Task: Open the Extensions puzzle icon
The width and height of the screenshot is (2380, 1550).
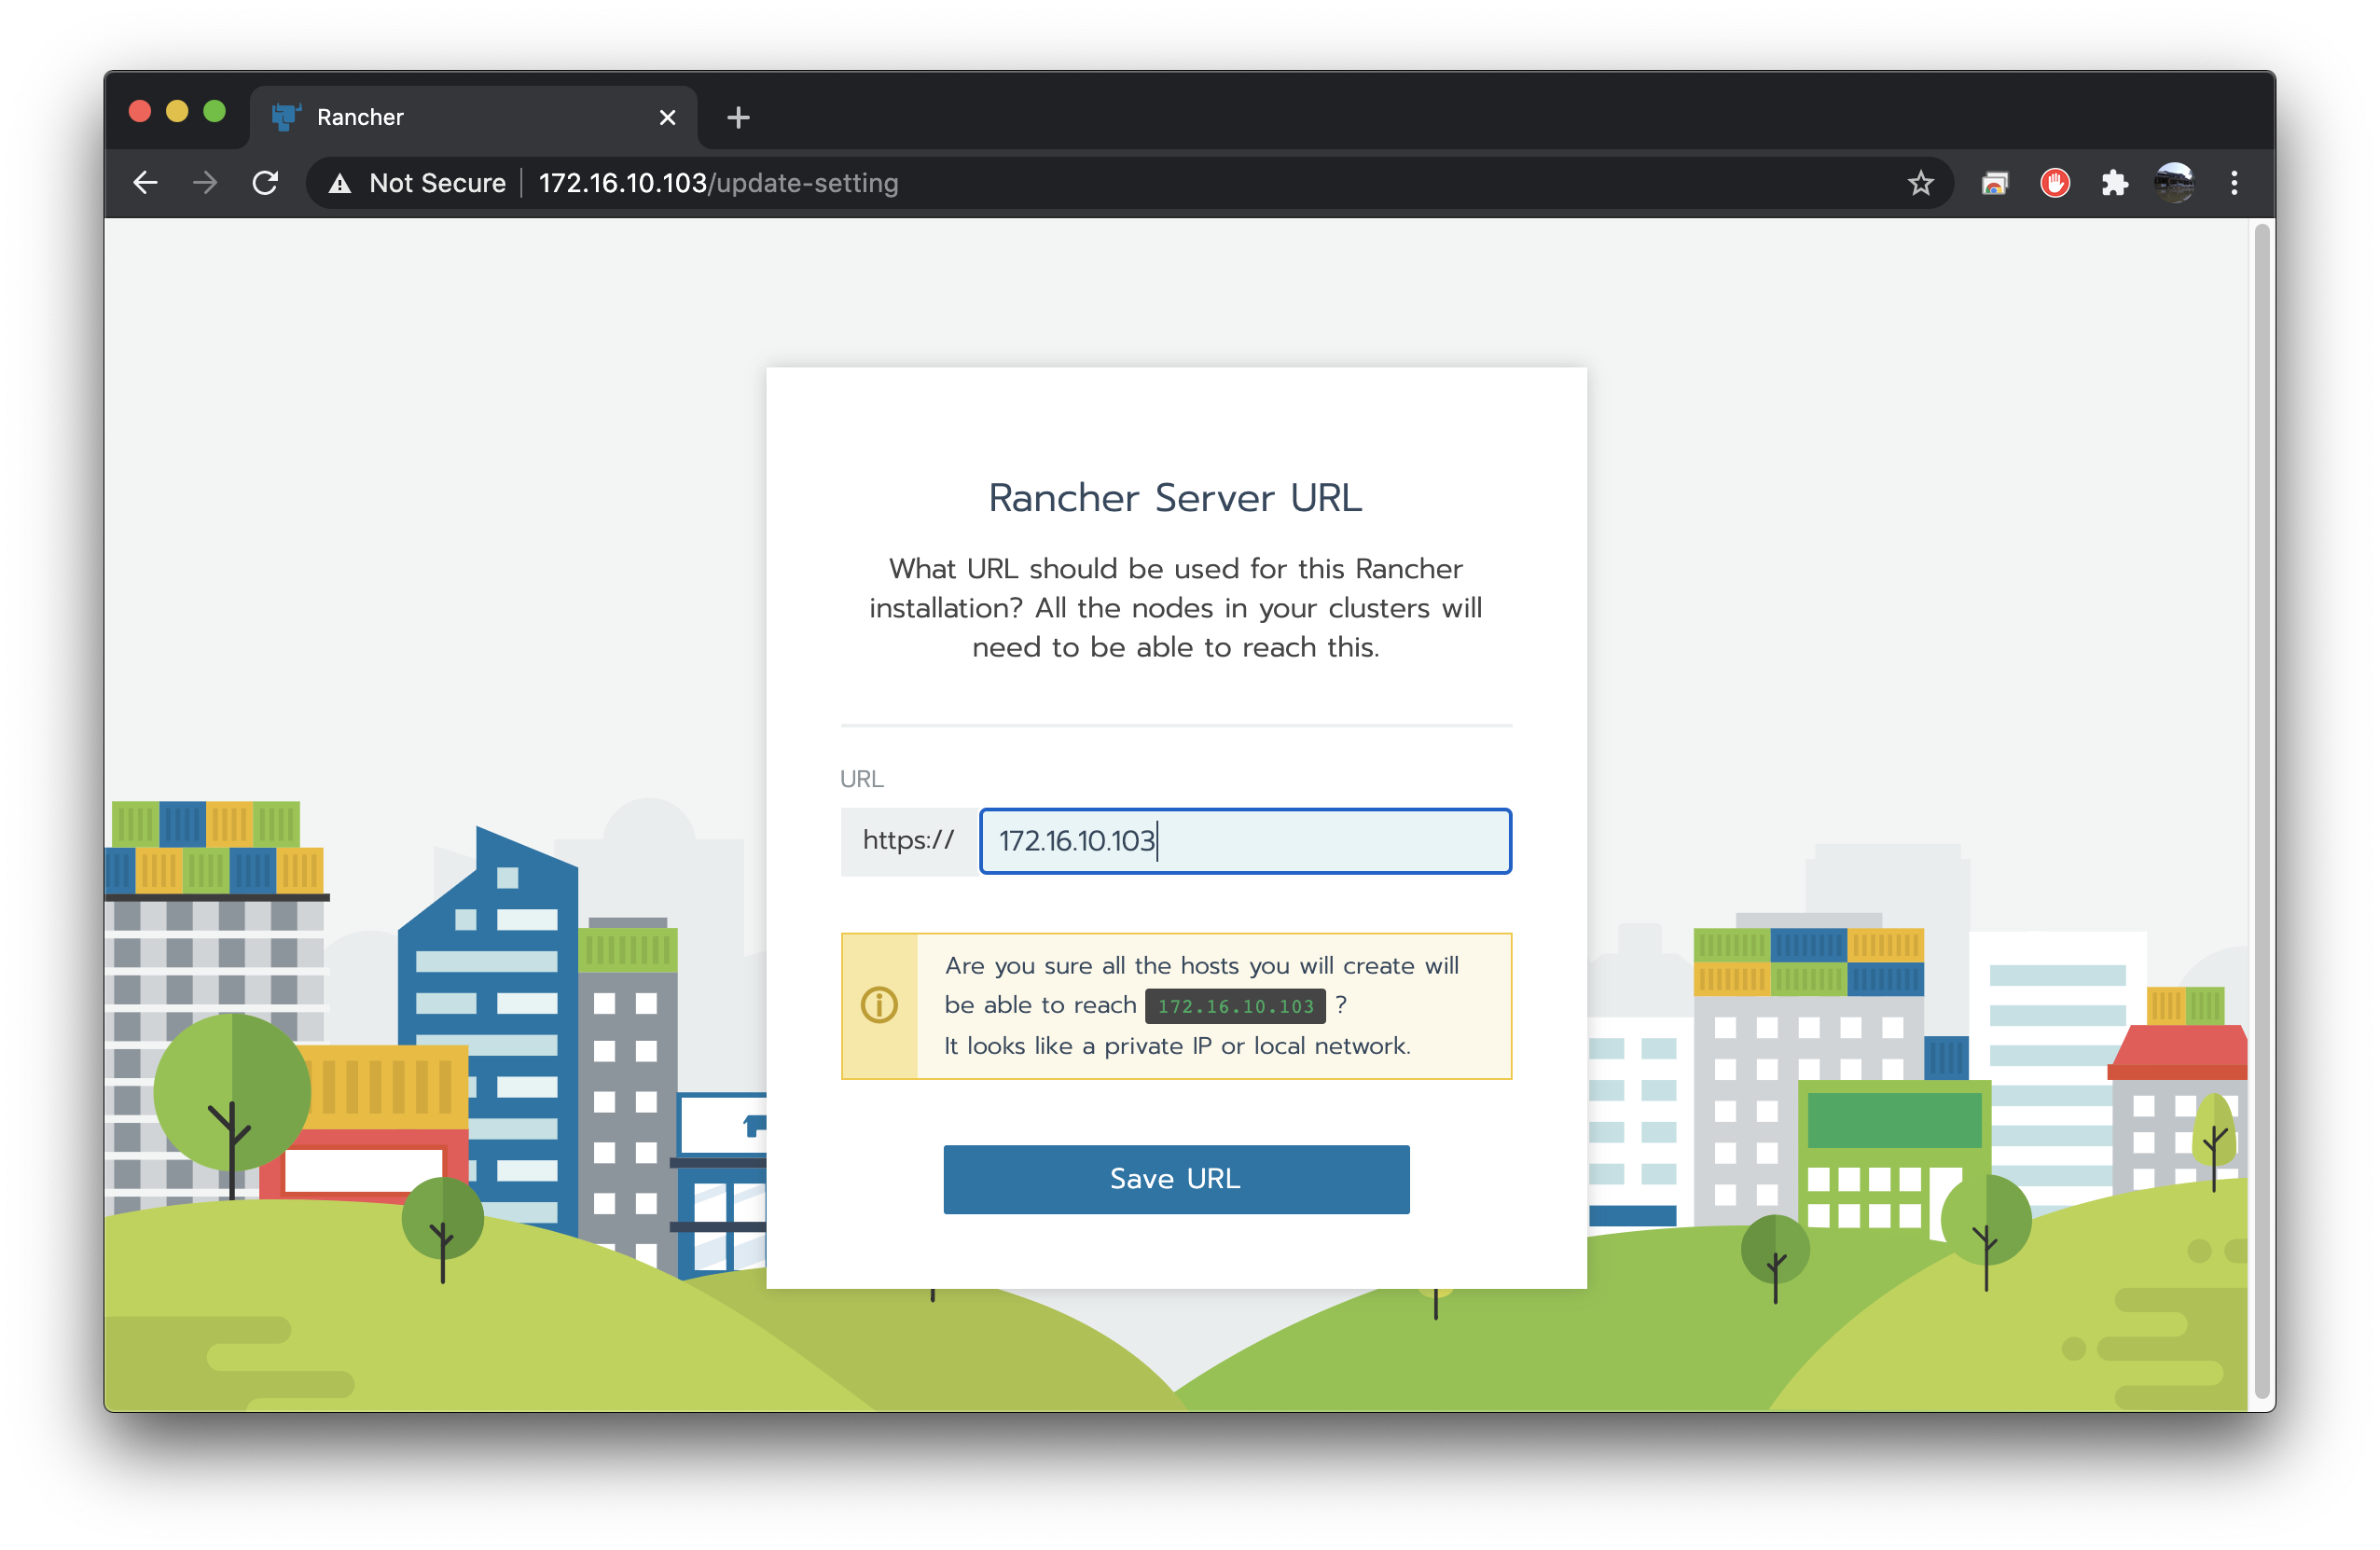Action: tap(2114, 183)
